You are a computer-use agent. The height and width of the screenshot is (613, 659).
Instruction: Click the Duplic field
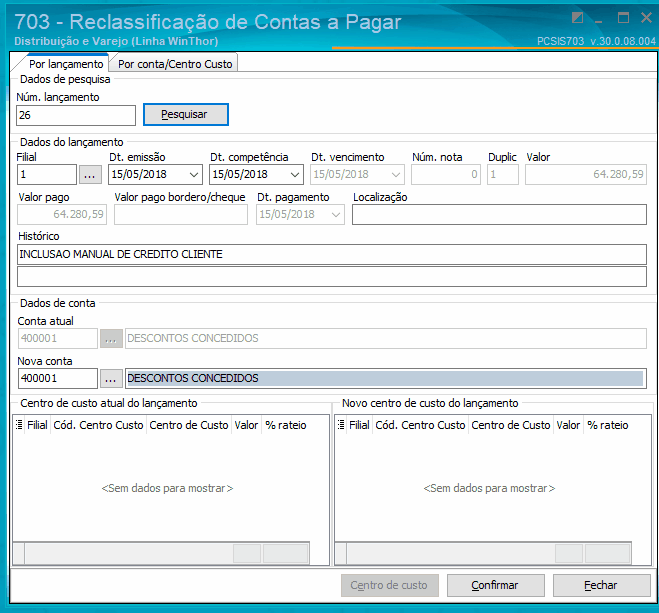click(503, 174)
